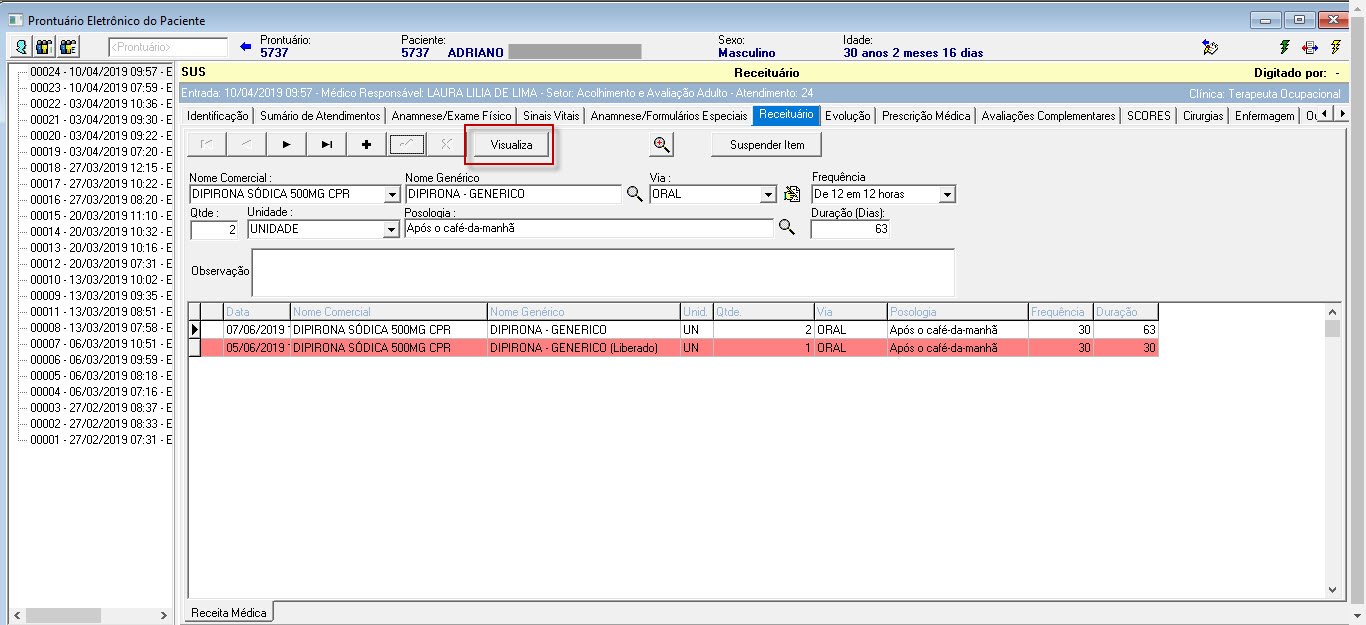Viewport: 1366px width, 625px height.
Task: Open the Frequência dropdown
Action: pyautogui.click(x=947, y=195)
